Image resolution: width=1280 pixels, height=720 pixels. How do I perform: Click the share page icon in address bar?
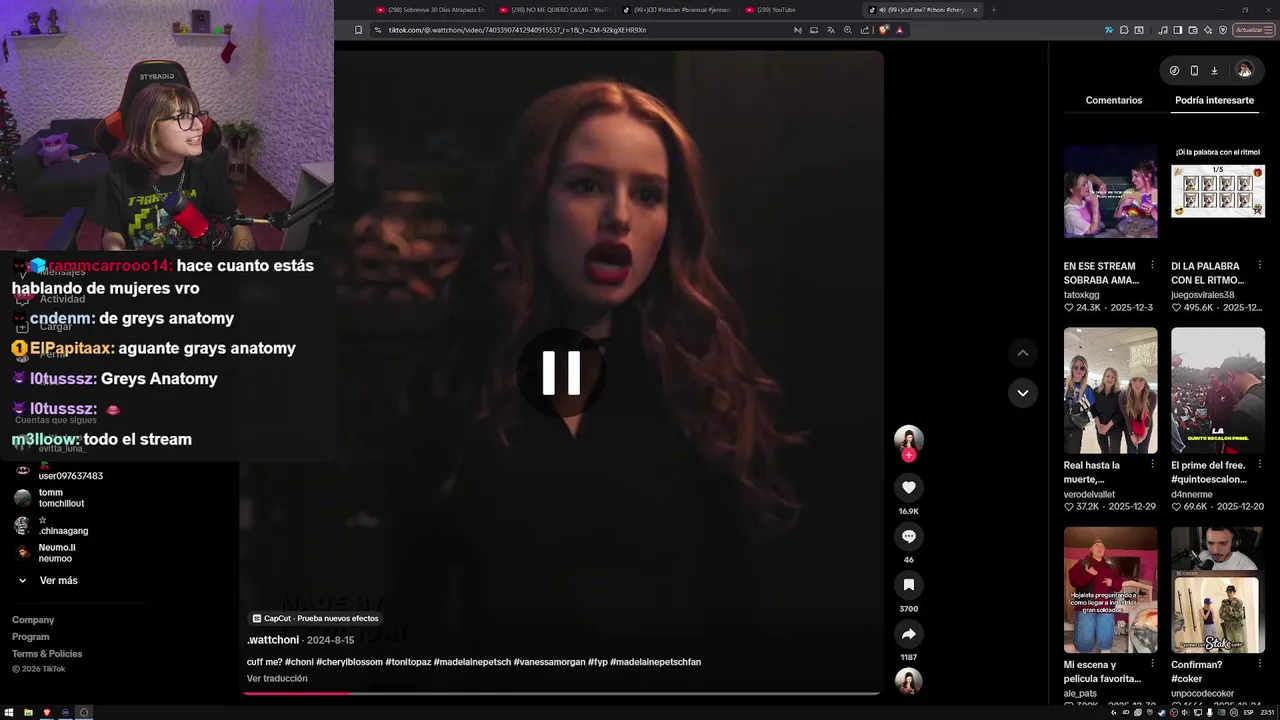tap(865, 30)
